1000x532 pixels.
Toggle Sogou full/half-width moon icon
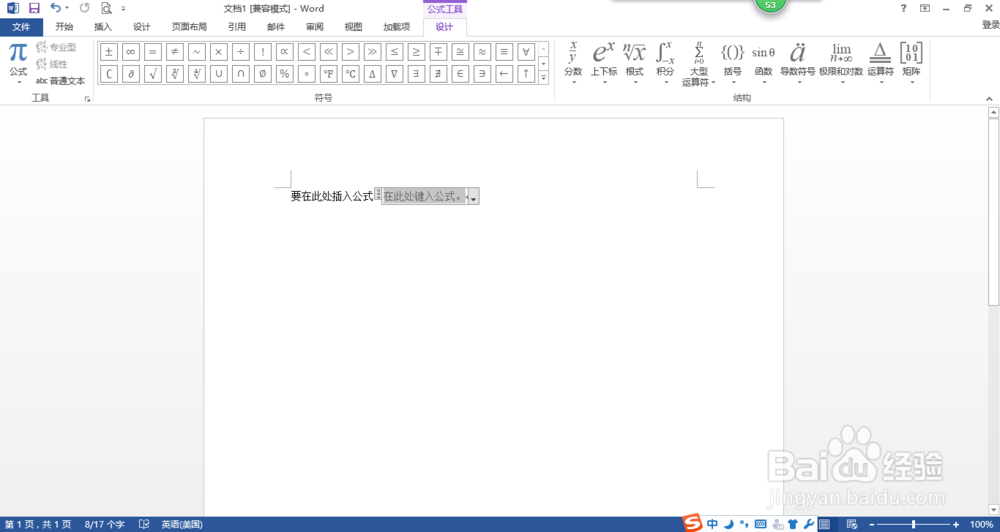point(729,524)
